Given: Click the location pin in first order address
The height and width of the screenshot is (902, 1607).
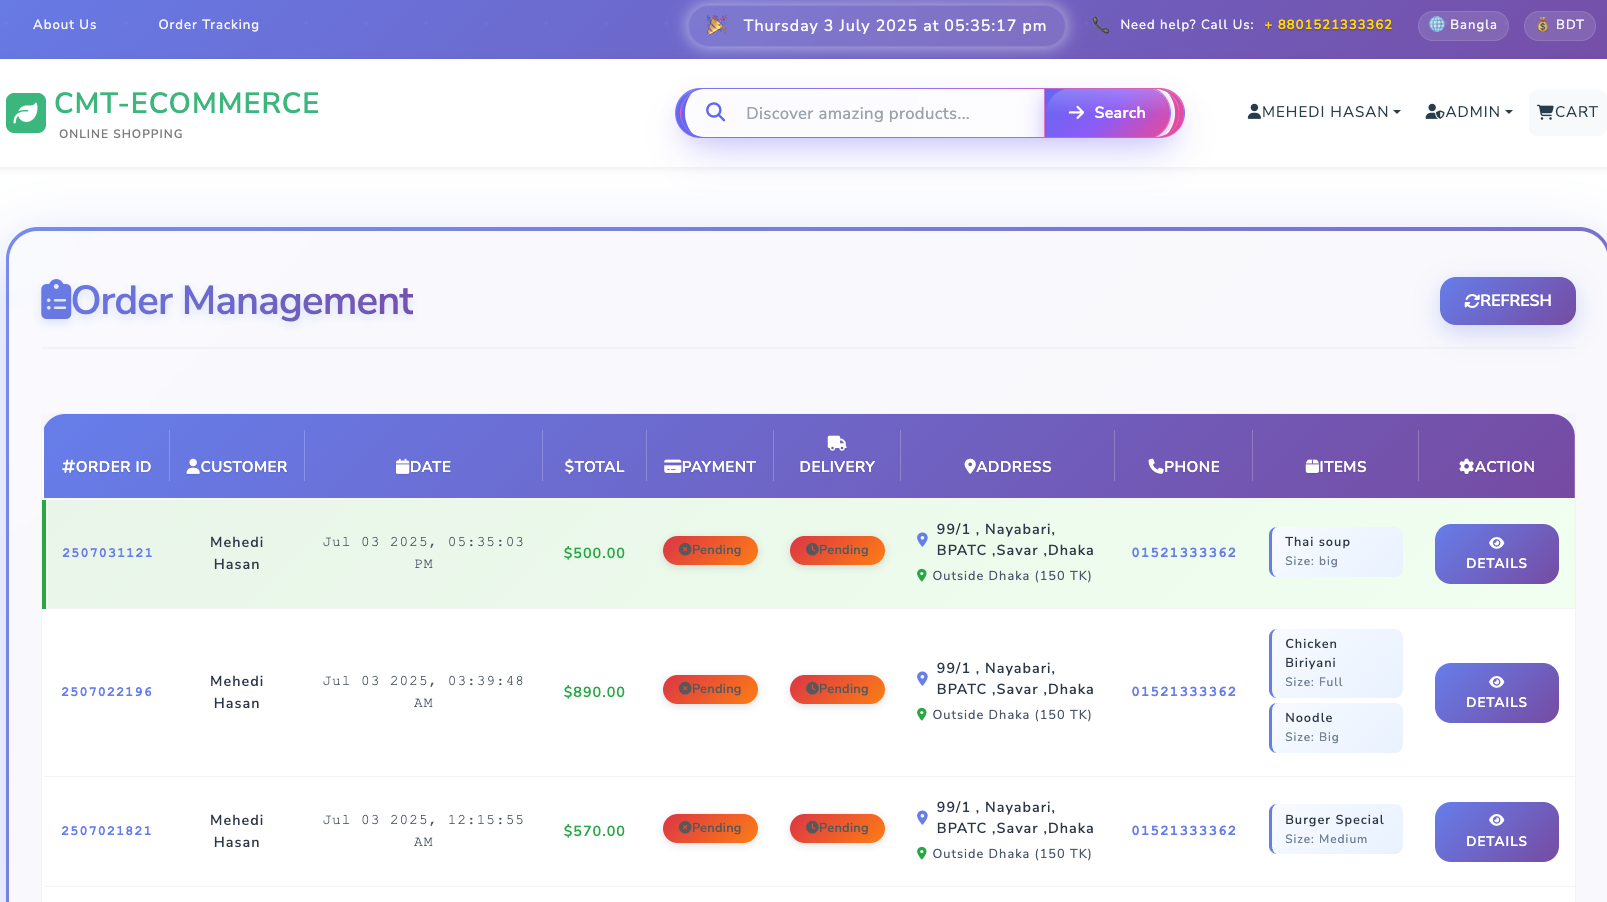Looking at the screenshot, I should click(x=922, y=539).
